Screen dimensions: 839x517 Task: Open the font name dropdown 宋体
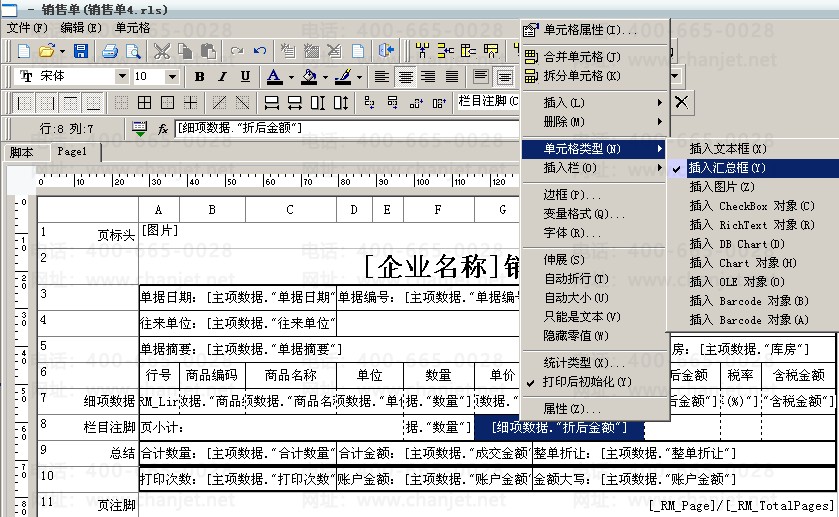(x=122, y=77)
